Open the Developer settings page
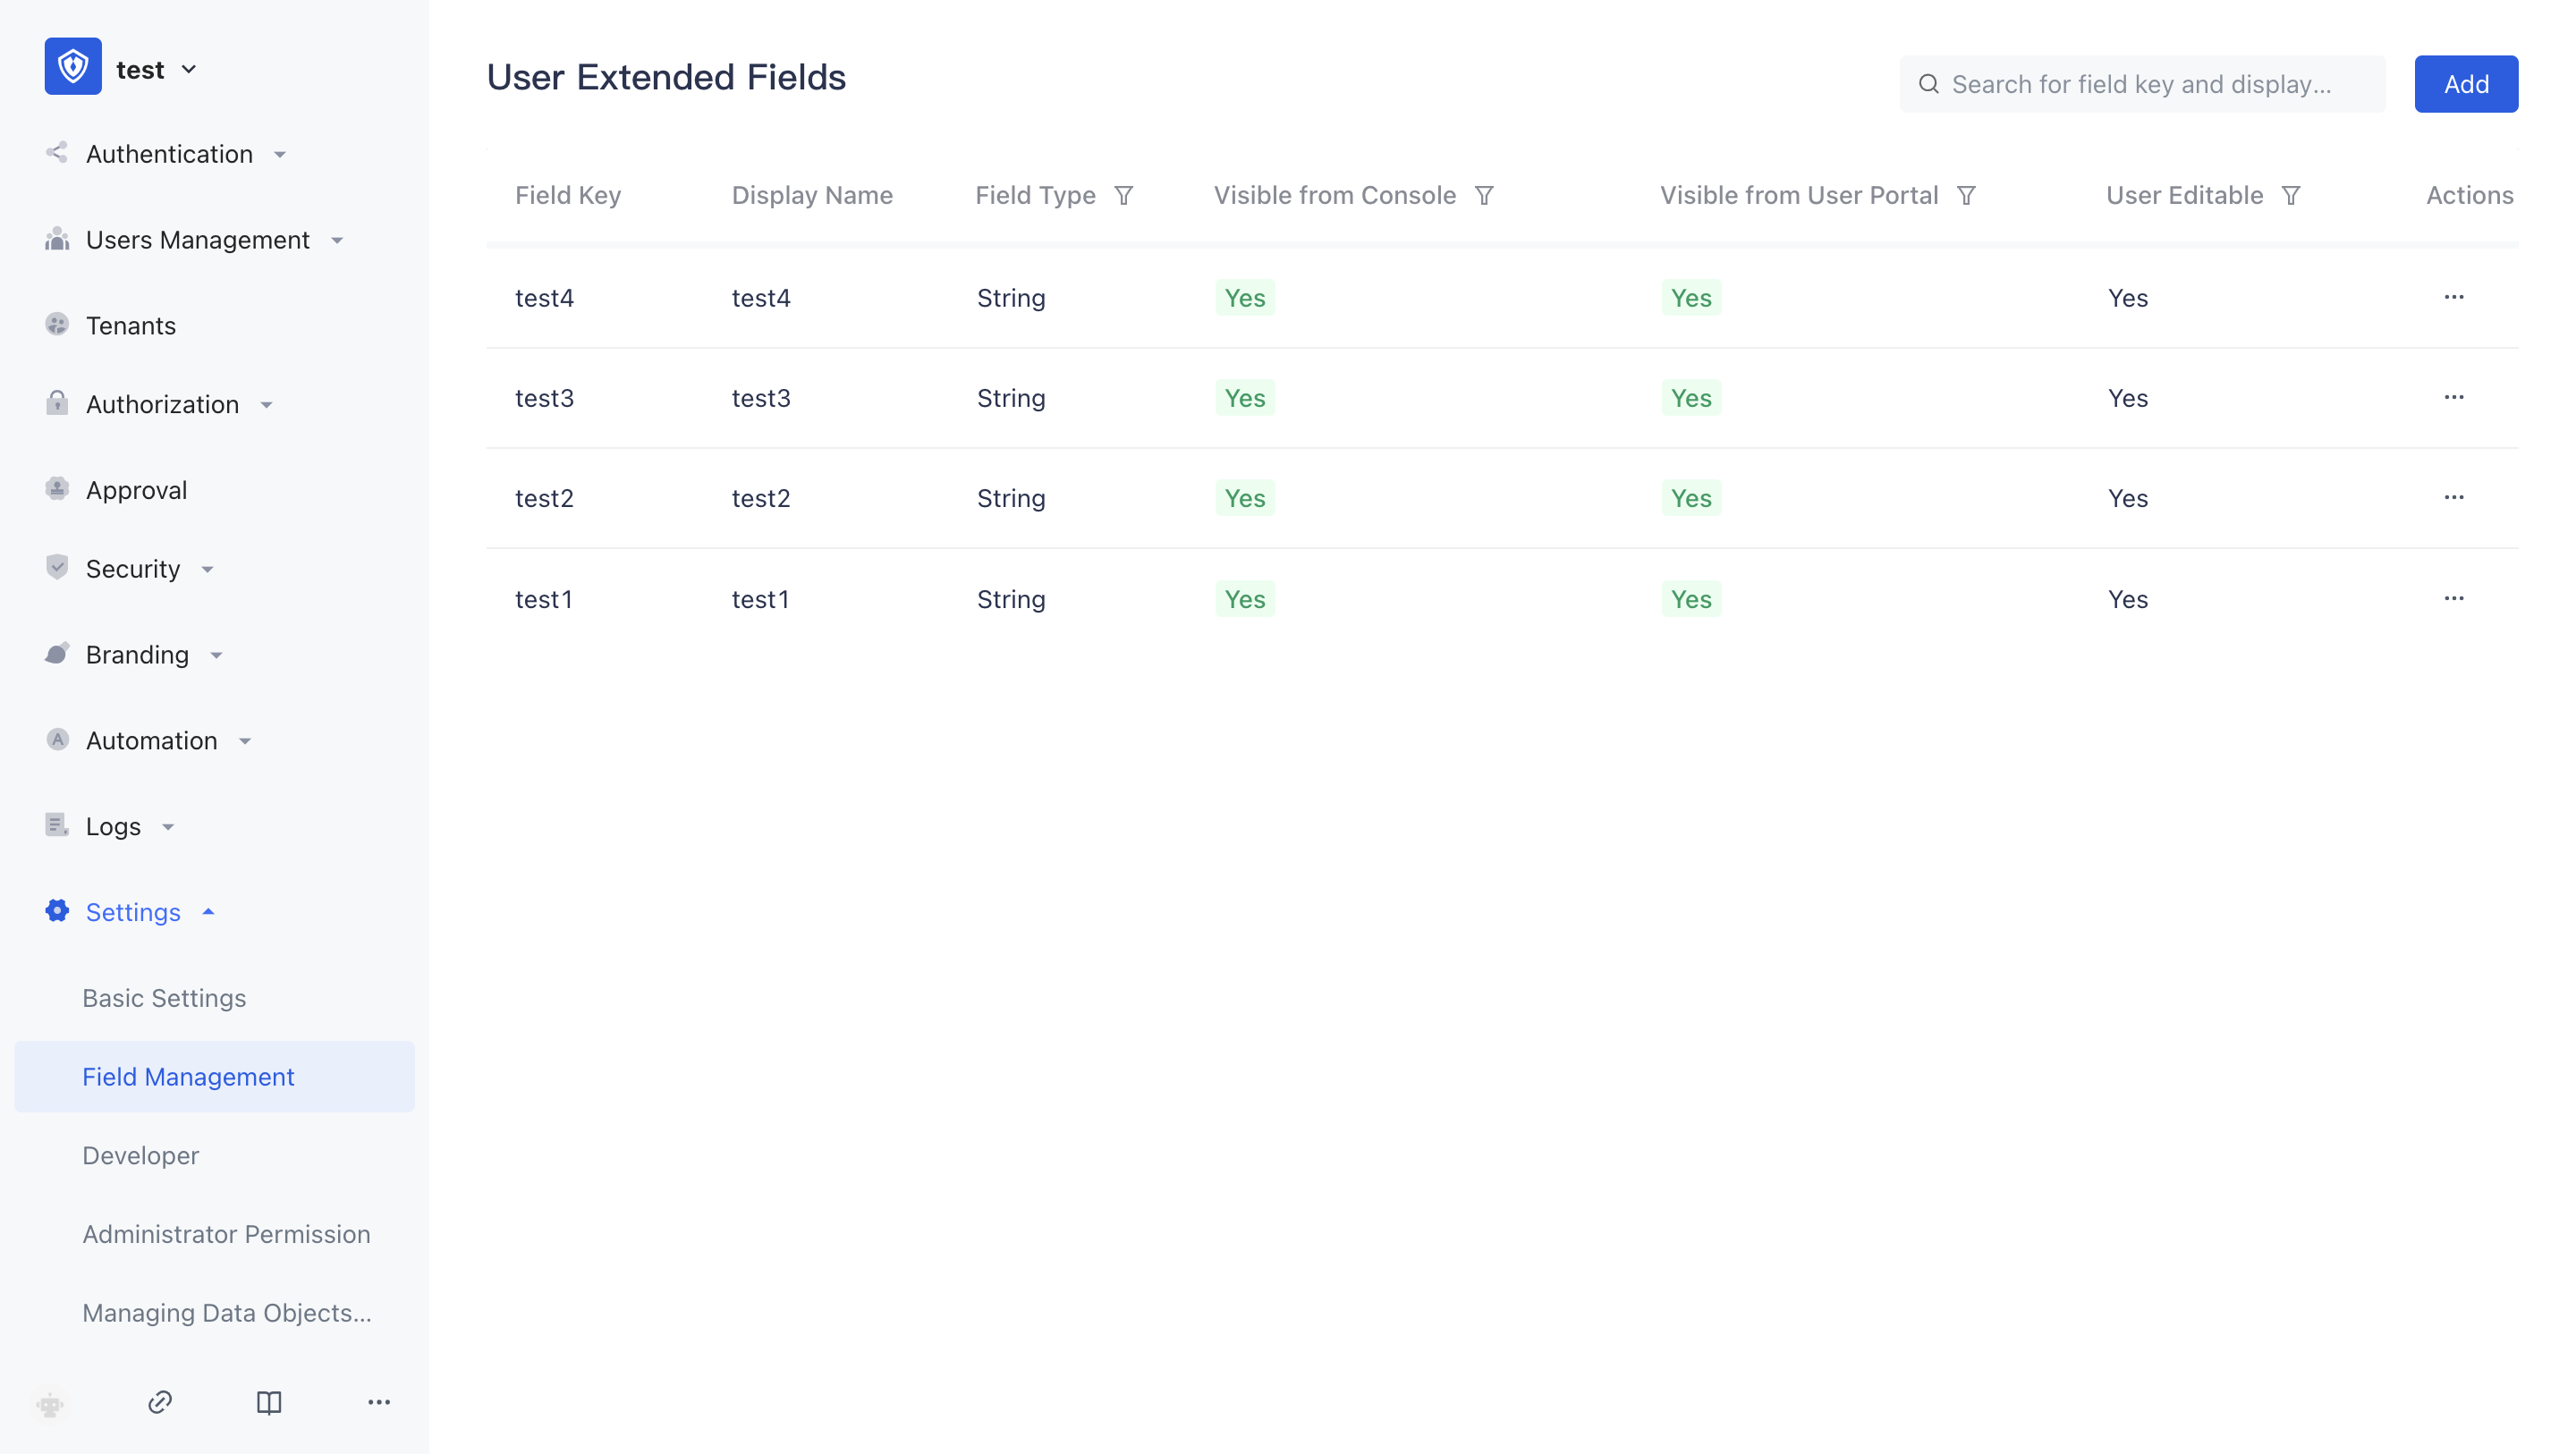 [141, 1155]
